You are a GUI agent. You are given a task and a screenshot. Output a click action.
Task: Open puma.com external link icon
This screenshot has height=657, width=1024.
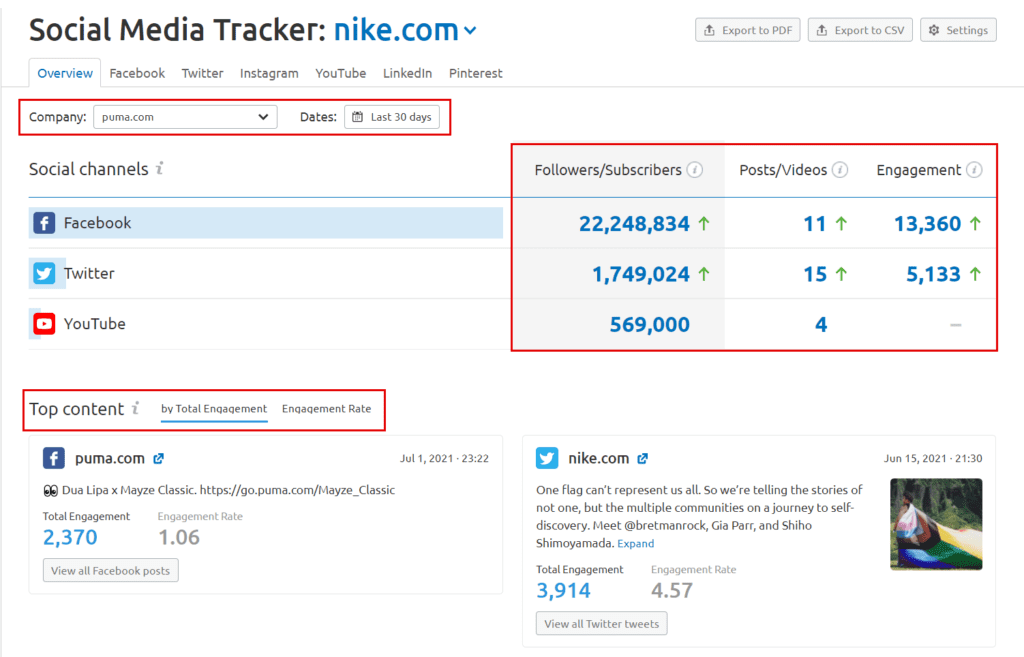(158, 458)
